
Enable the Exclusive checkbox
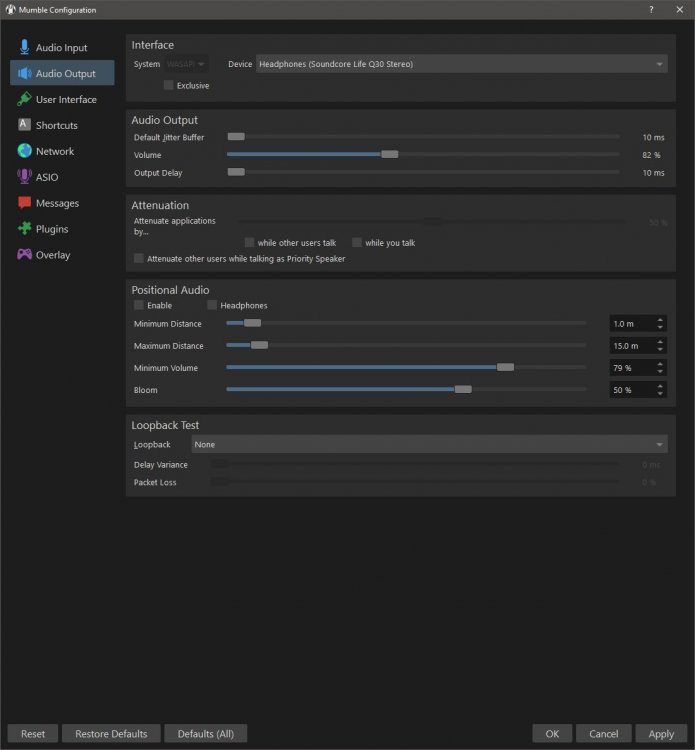point(169,86)
